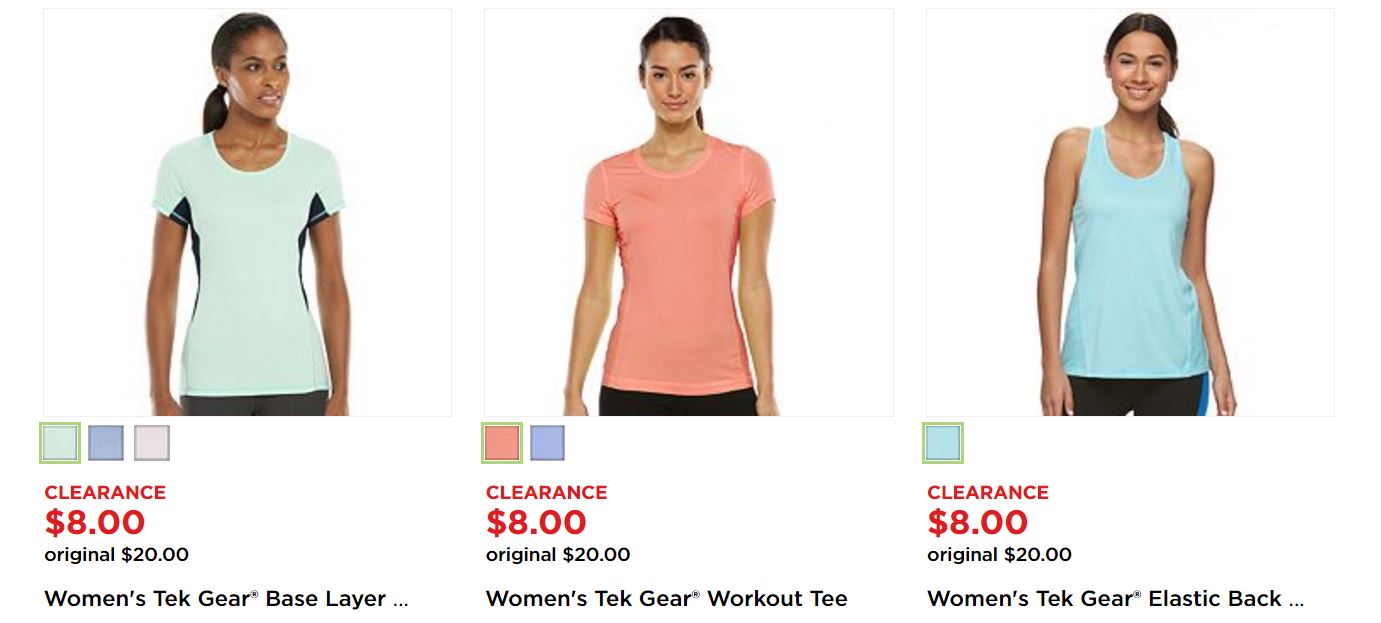Viewport: 1381px width, 623px height.
Task: Open the aqua Elastic Back tank image
Action: pos(1130,213)
